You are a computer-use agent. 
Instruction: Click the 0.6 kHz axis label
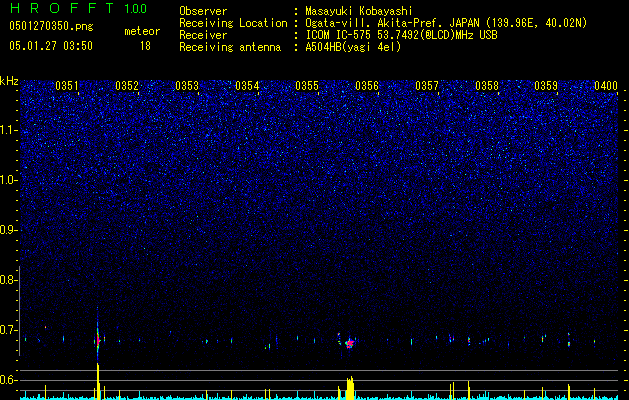[8, 380]
